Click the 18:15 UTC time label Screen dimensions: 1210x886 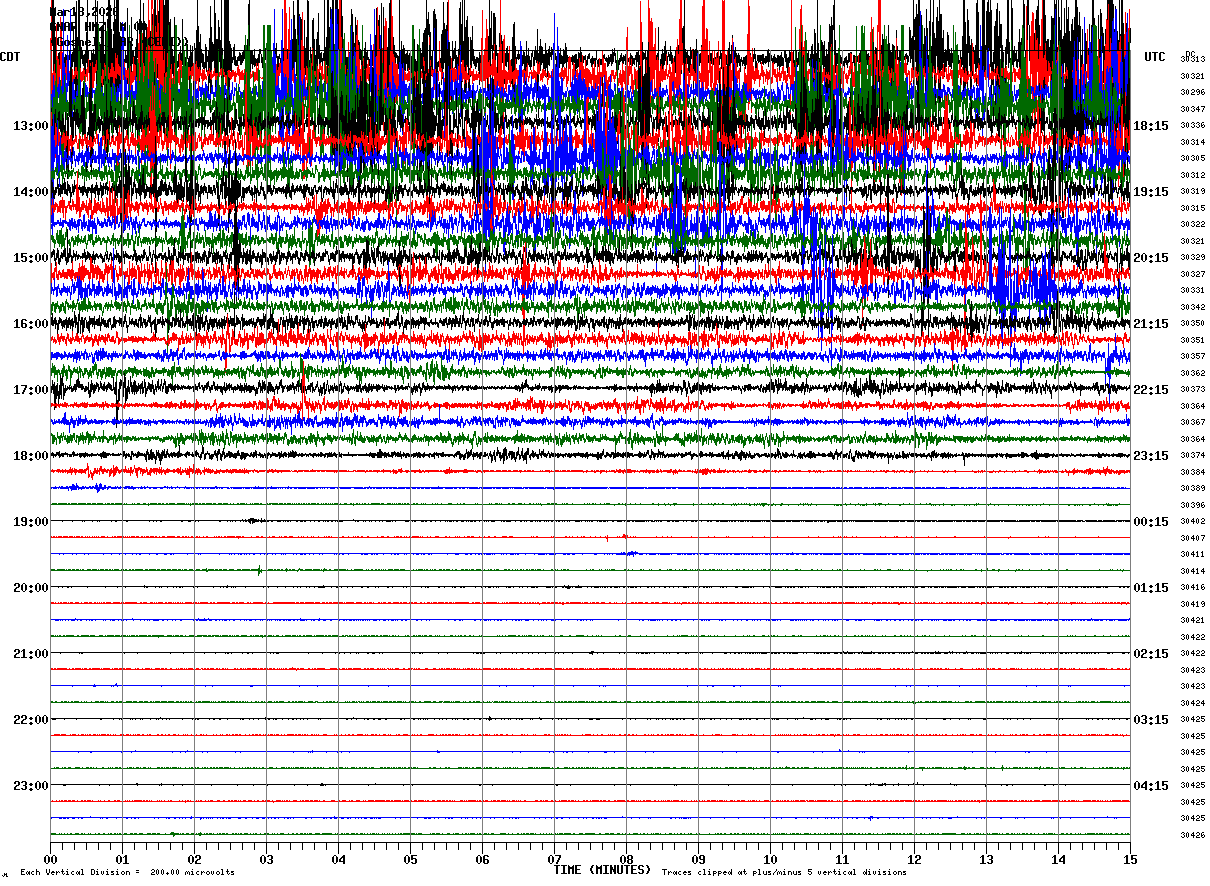(x=1150, y=126)
